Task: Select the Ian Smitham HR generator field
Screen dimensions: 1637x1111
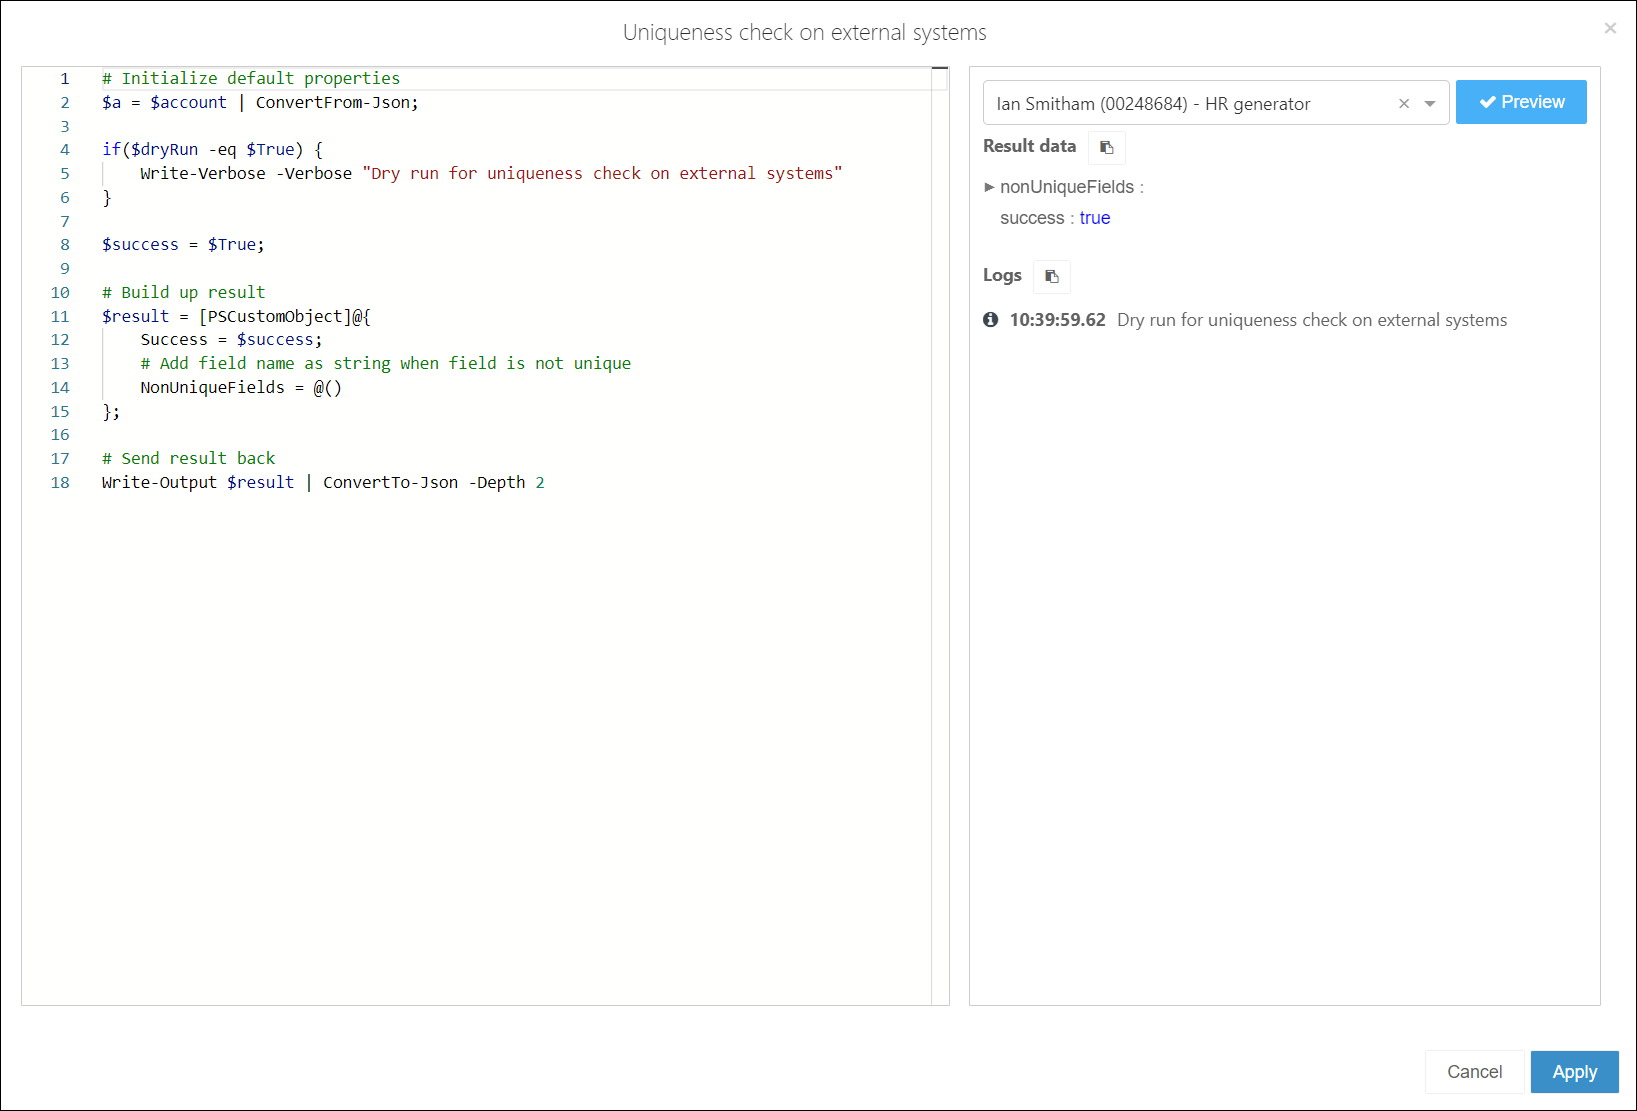Action: [1216, 103]
